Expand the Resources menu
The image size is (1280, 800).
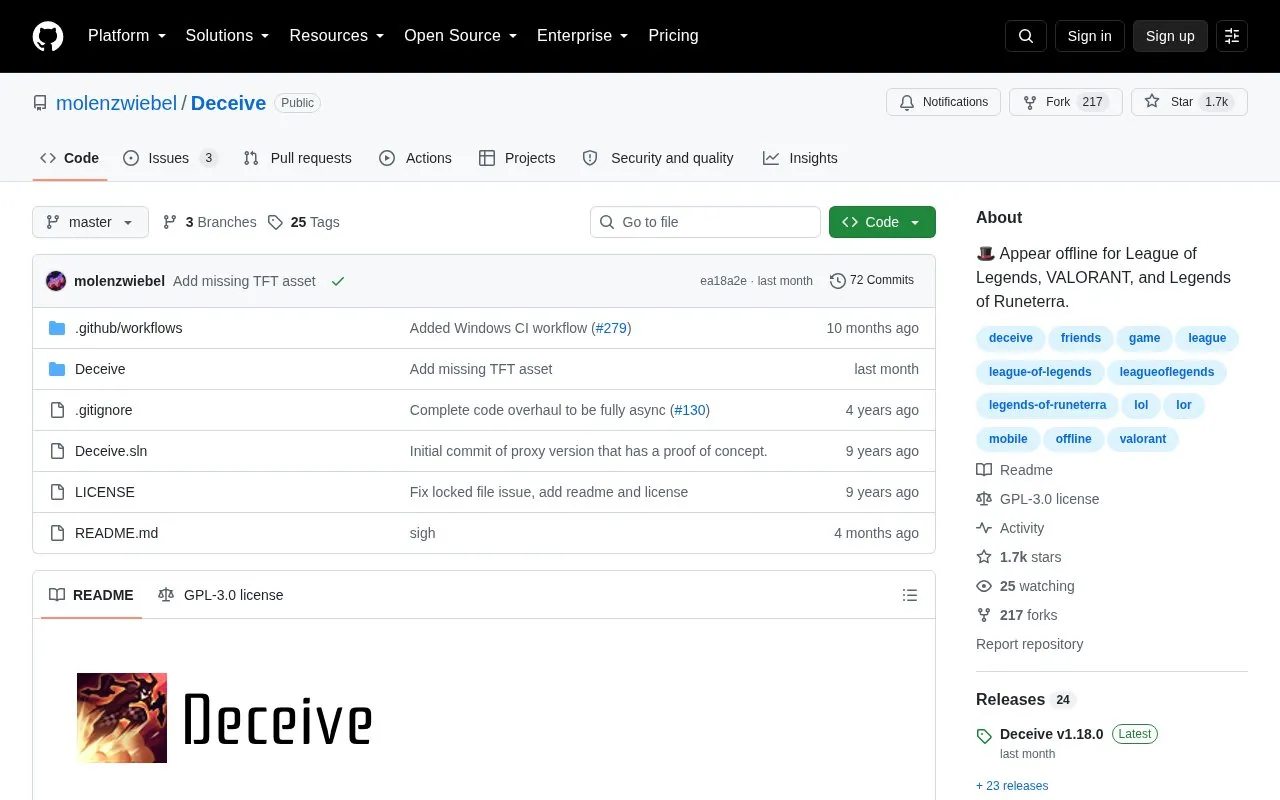[x=337, y=36]
